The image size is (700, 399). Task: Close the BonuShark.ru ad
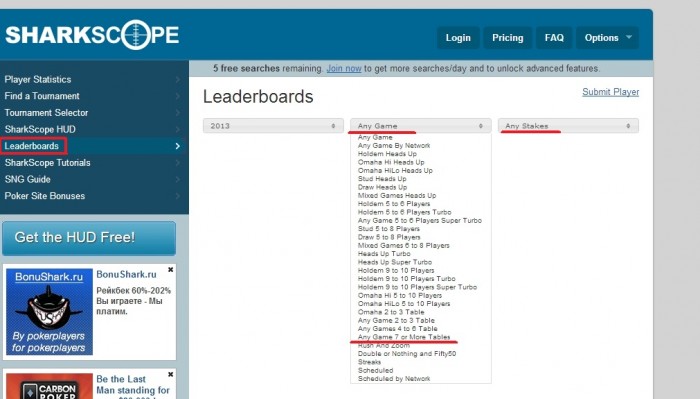point(171,270)
